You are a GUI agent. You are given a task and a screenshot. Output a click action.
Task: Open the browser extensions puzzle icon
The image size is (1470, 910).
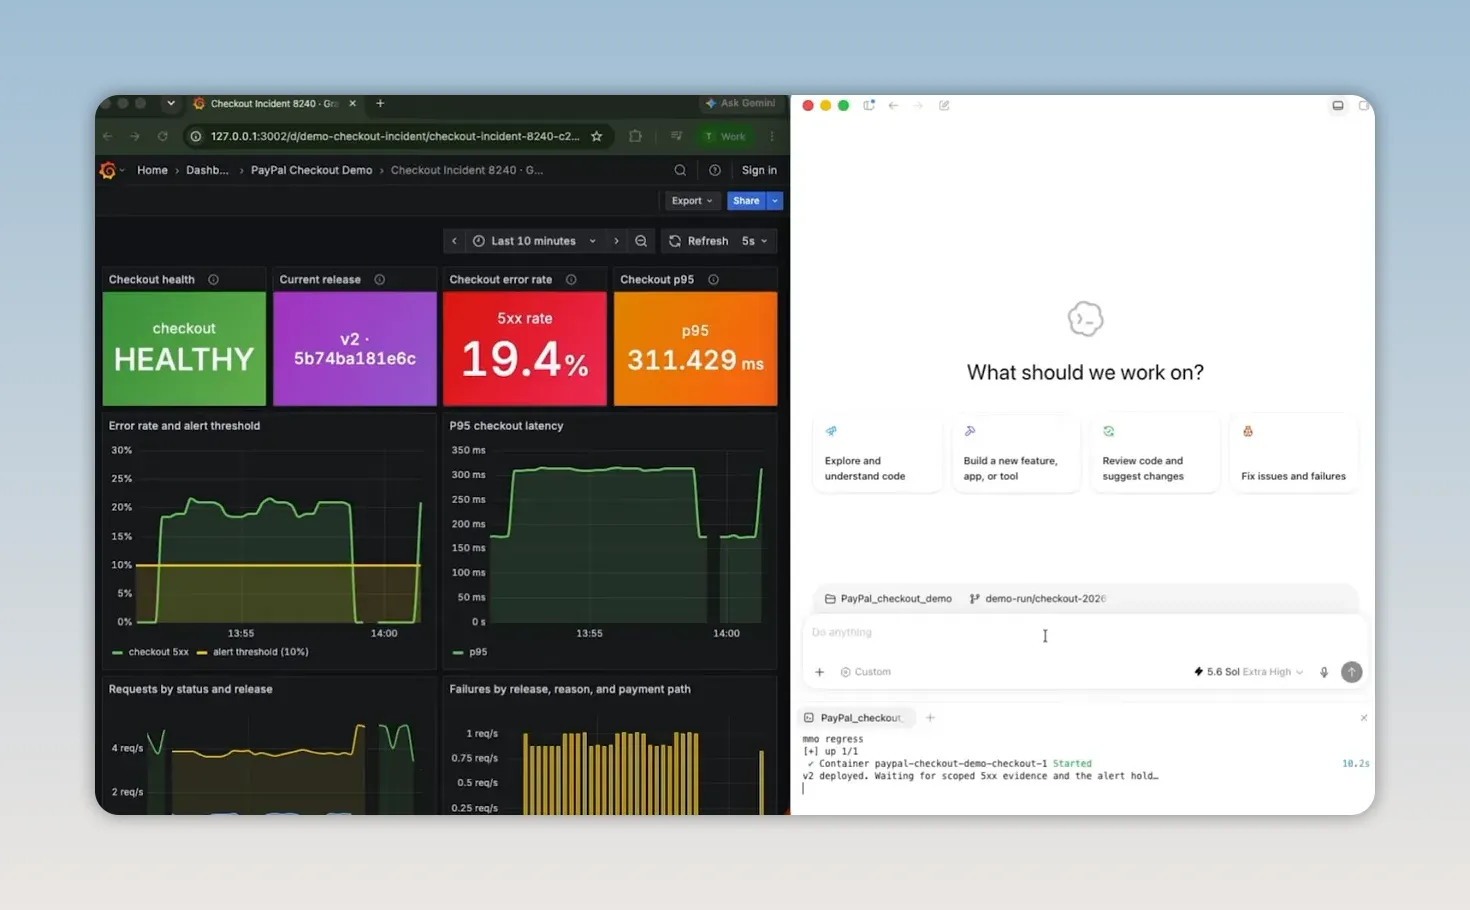click(635, 136)
